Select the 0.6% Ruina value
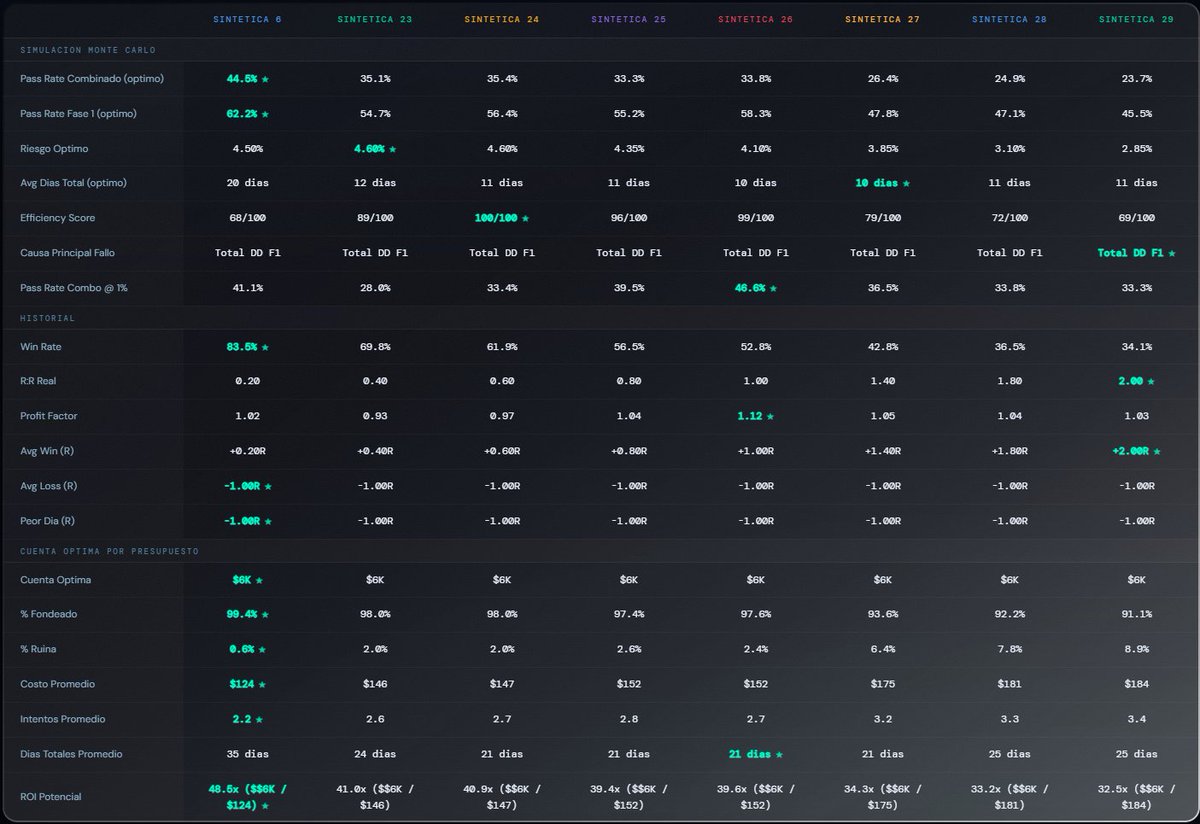Screen dimensions: 1200x824 [x=242, y=649]
